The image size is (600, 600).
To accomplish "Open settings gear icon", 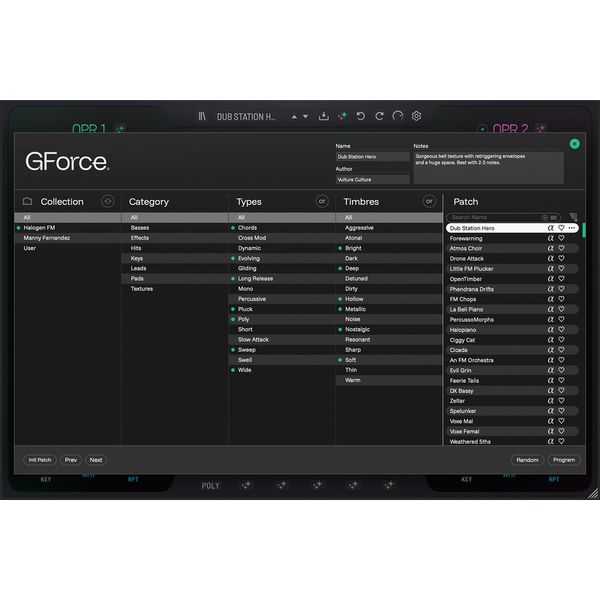I will (x=416, y=116).
